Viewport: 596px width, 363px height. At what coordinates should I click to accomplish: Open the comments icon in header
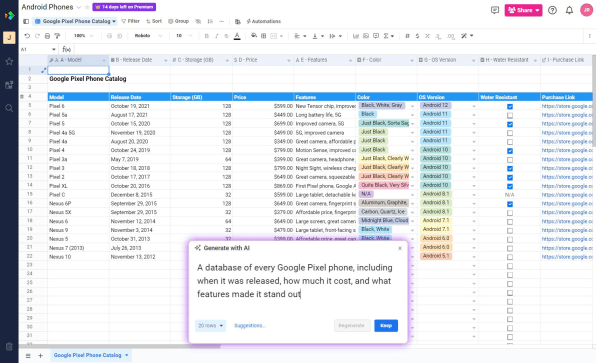(495, 10)
